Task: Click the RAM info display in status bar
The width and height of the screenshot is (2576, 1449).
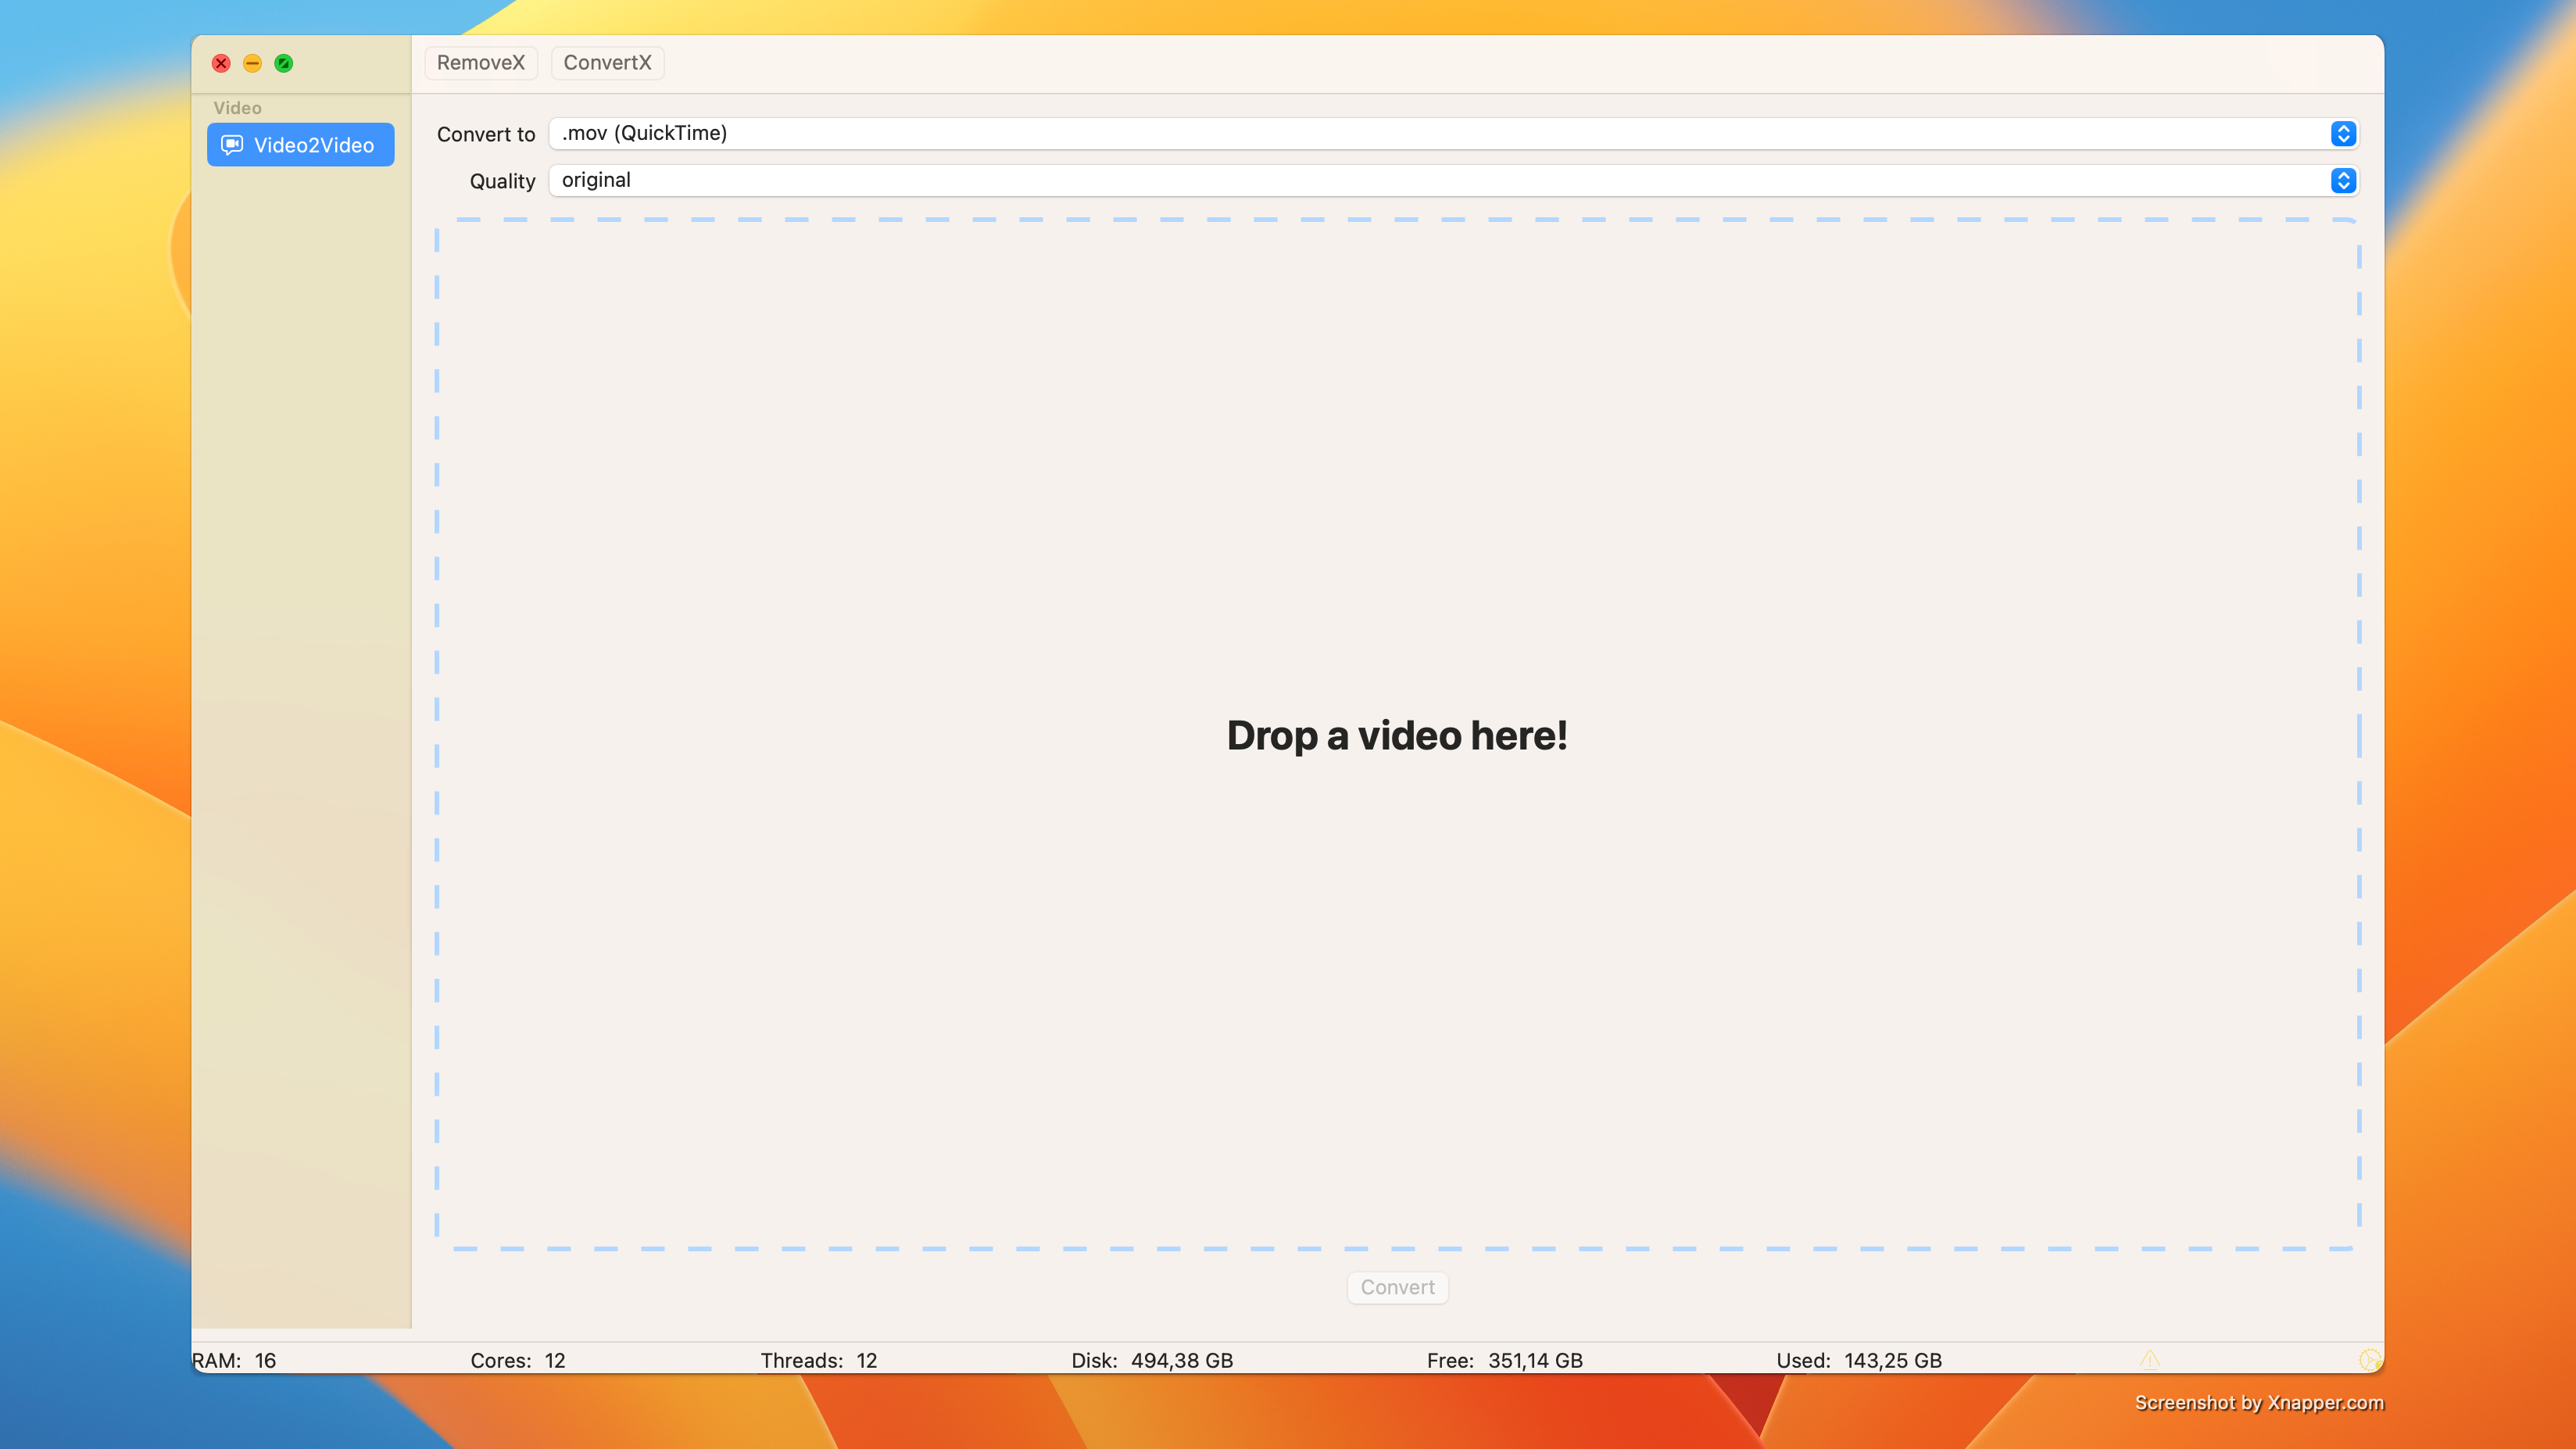Action: coord(235,1359)
